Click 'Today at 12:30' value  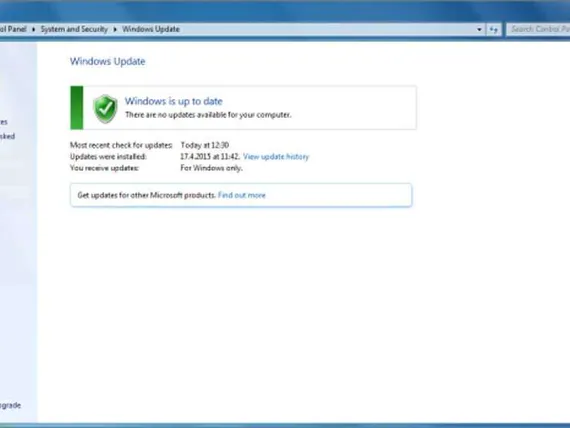click(205, 145)
